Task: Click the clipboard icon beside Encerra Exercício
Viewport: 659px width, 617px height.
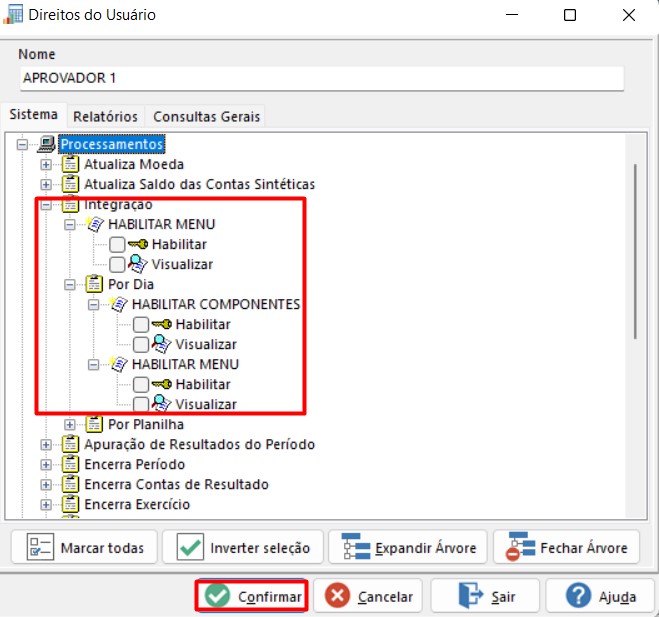Action: coord(70,504)
